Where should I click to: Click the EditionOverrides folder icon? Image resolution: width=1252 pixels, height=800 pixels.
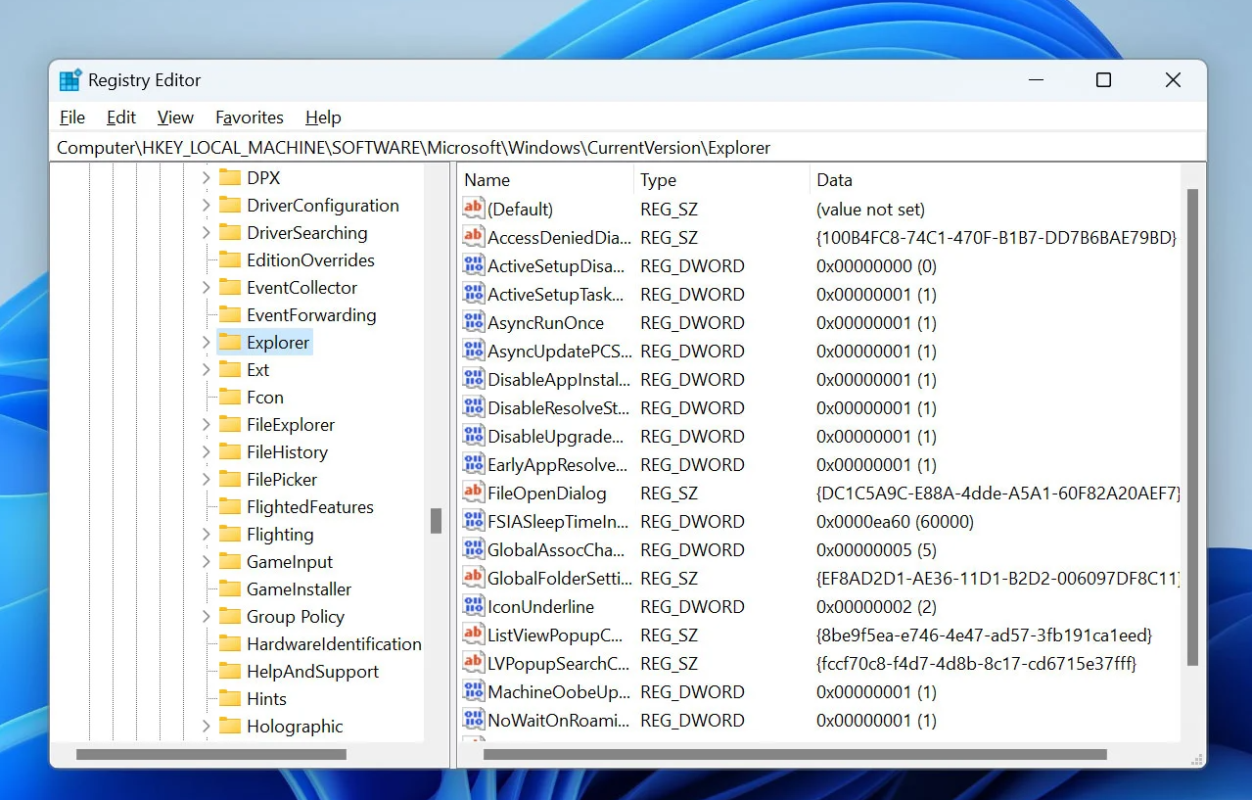[230, 260]
